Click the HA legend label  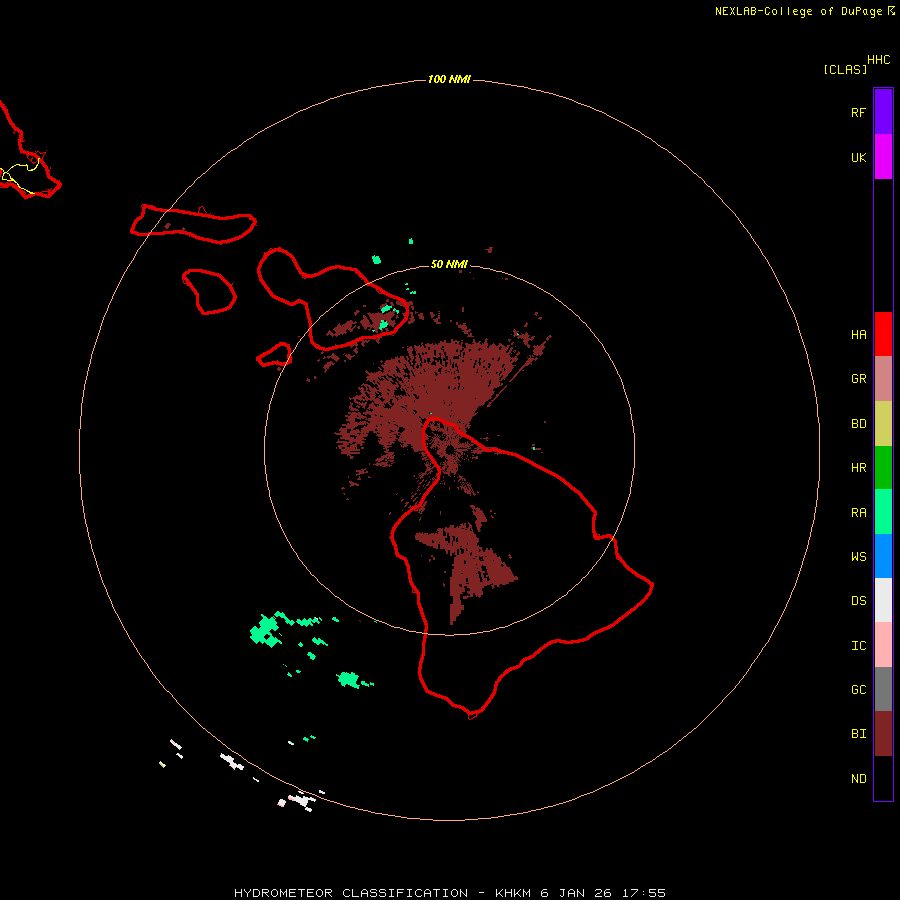tap(858, 335)
